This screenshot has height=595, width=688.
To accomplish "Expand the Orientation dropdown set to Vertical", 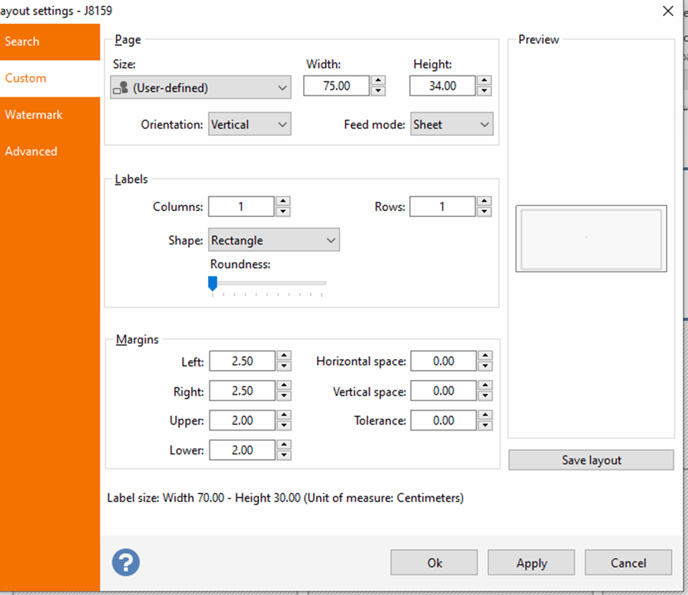I will [249, 125].
